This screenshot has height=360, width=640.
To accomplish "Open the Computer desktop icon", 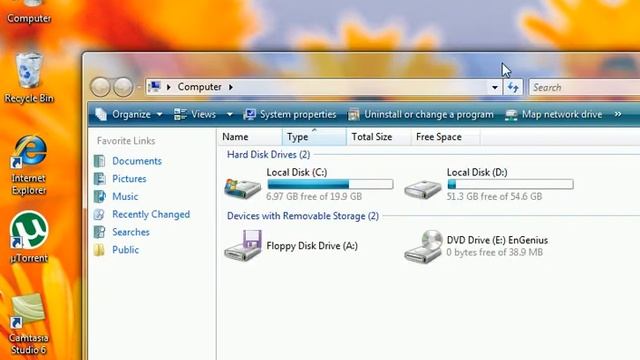I will click(29, 11).
